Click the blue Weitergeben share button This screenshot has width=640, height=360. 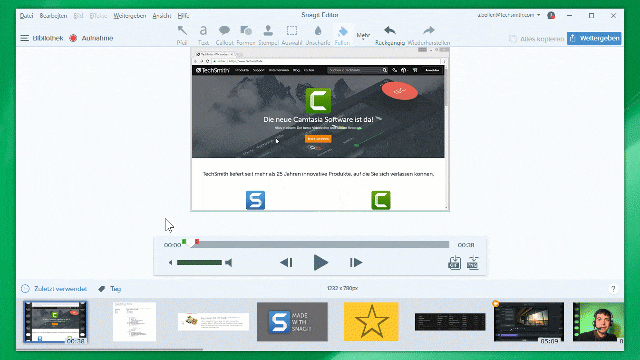(594, 38)
